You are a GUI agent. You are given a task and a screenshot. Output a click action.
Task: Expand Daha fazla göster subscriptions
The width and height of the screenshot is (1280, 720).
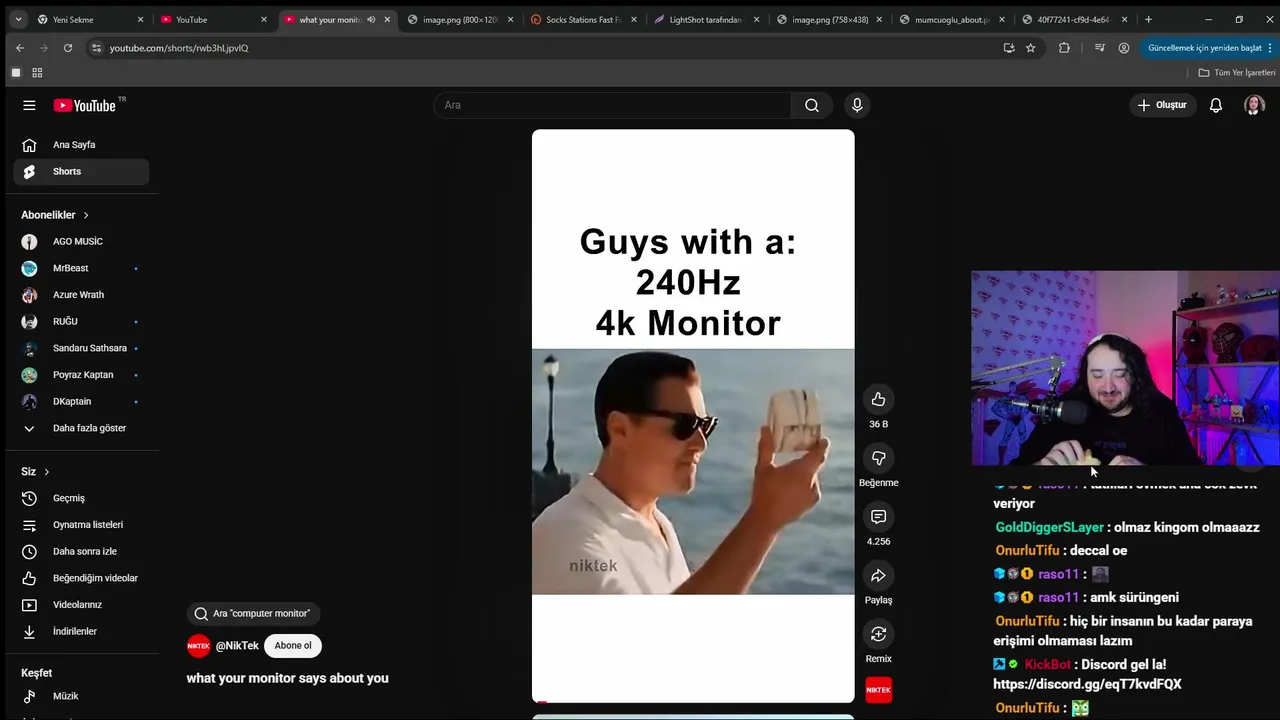(x=81, y=428)
